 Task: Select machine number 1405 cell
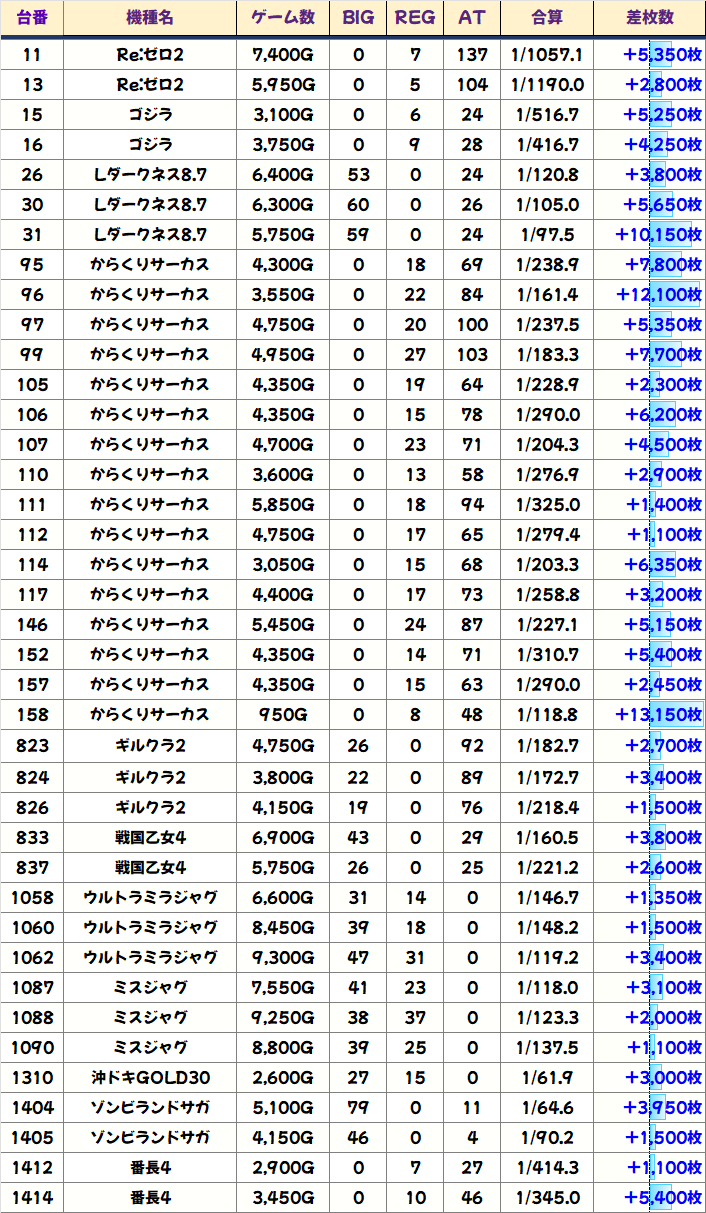pos(32,1137)
